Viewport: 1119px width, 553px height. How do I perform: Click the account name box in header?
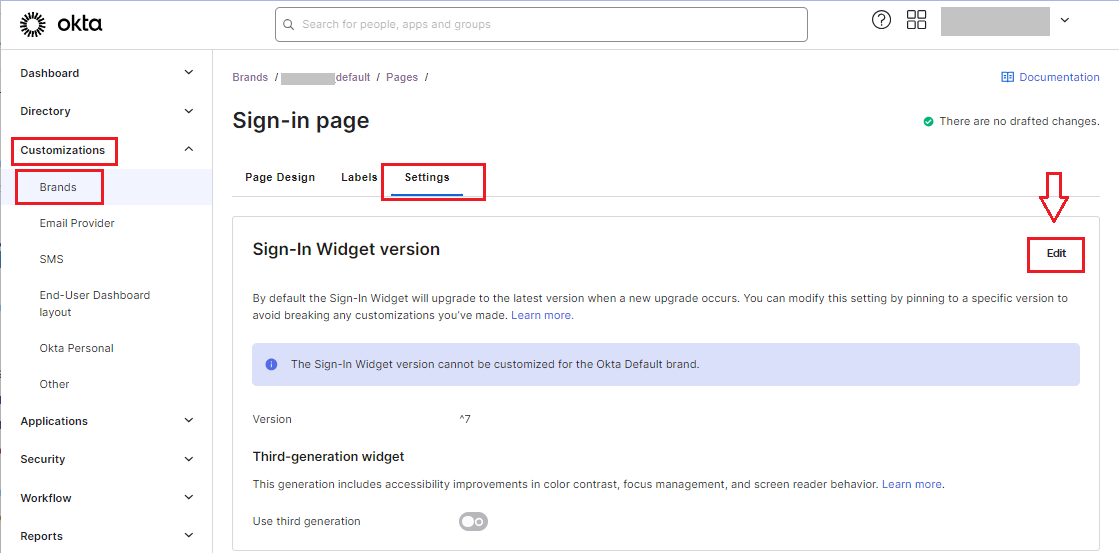pos(995,21)
